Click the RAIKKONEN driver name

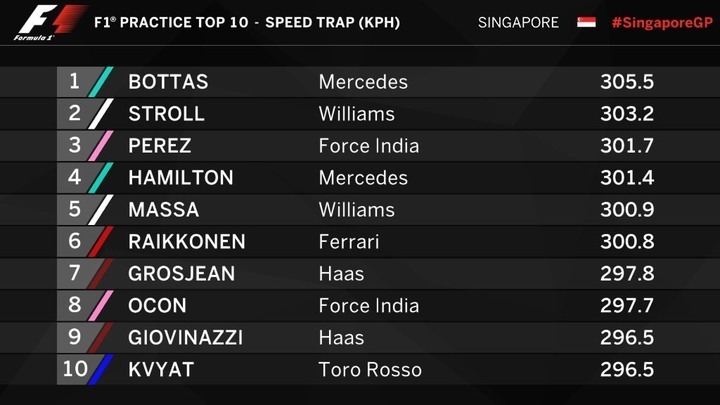pyautogui.click(x=187, y=242)
